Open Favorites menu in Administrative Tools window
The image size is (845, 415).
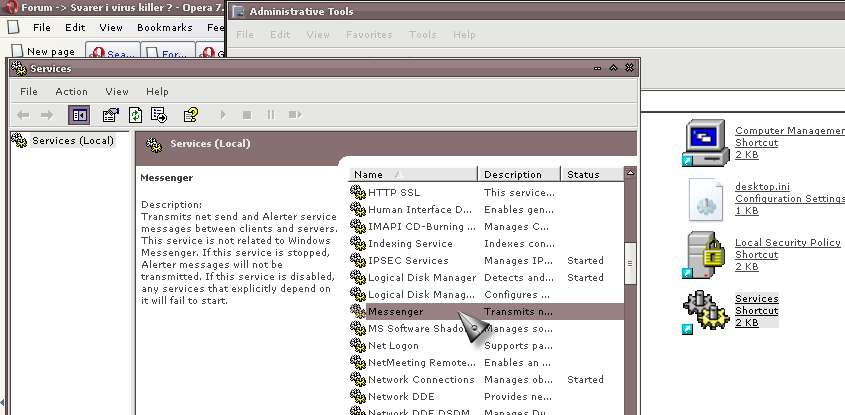tap(369, 34)
